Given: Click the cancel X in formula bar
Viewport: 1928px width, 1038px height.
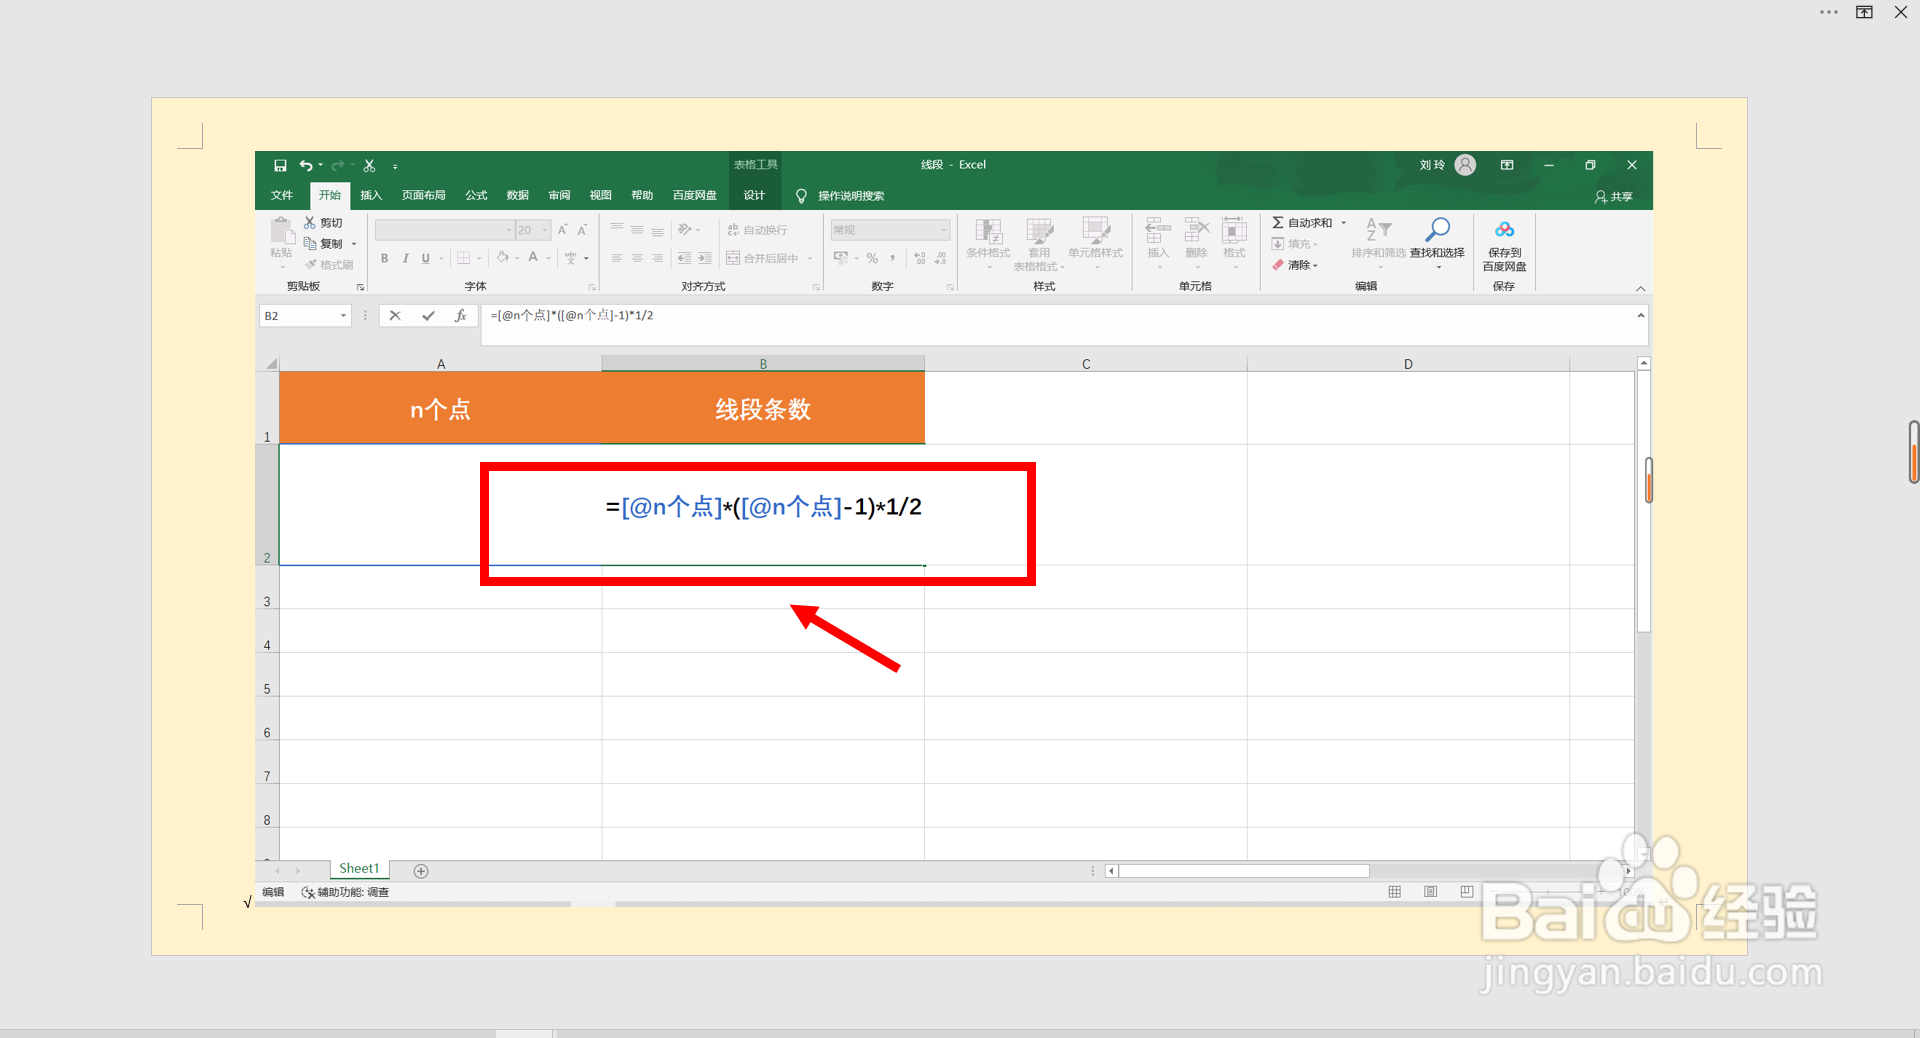Looking at the screenshot, I should 395,316.
